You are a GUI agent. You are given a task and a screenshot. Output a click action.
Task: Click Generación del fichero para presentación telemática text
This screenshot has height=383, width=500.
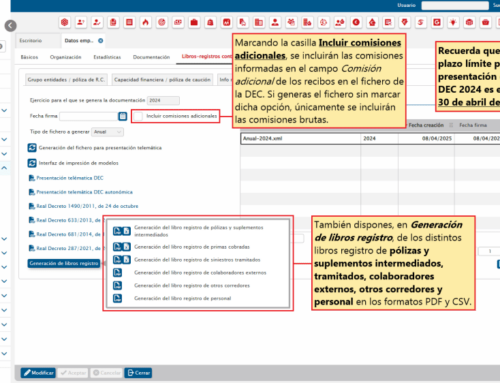click(x=100, y=148)
